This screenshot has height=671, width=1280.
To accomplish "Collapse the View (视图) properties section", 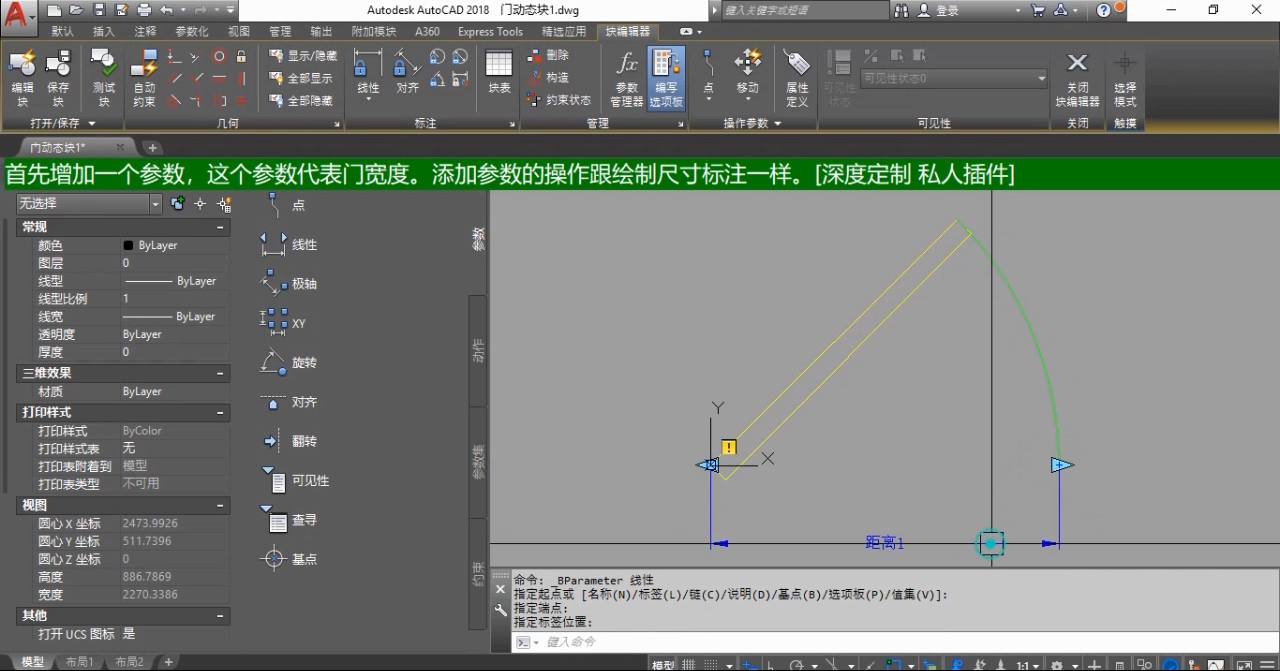I will (220, 506).
